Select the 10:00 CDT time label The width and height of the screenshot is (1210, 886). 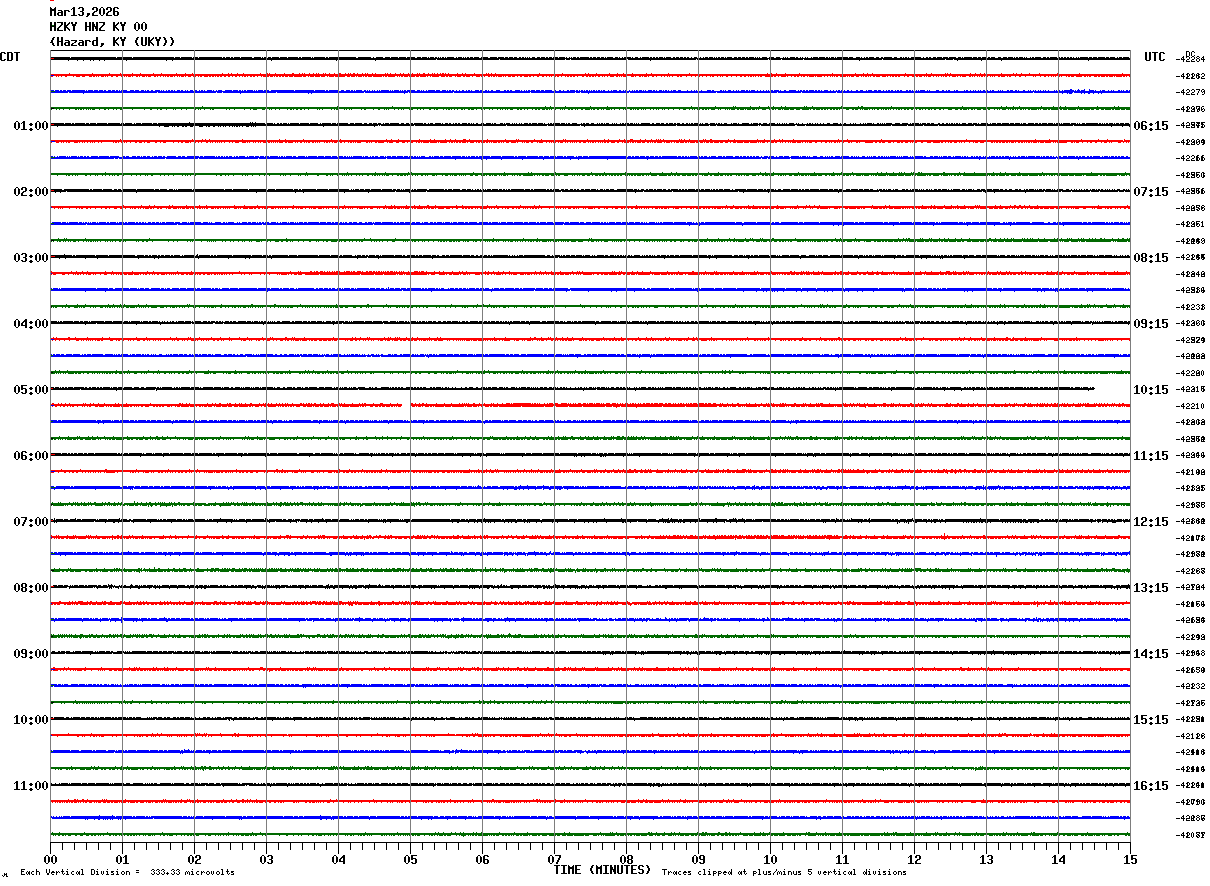31,720
